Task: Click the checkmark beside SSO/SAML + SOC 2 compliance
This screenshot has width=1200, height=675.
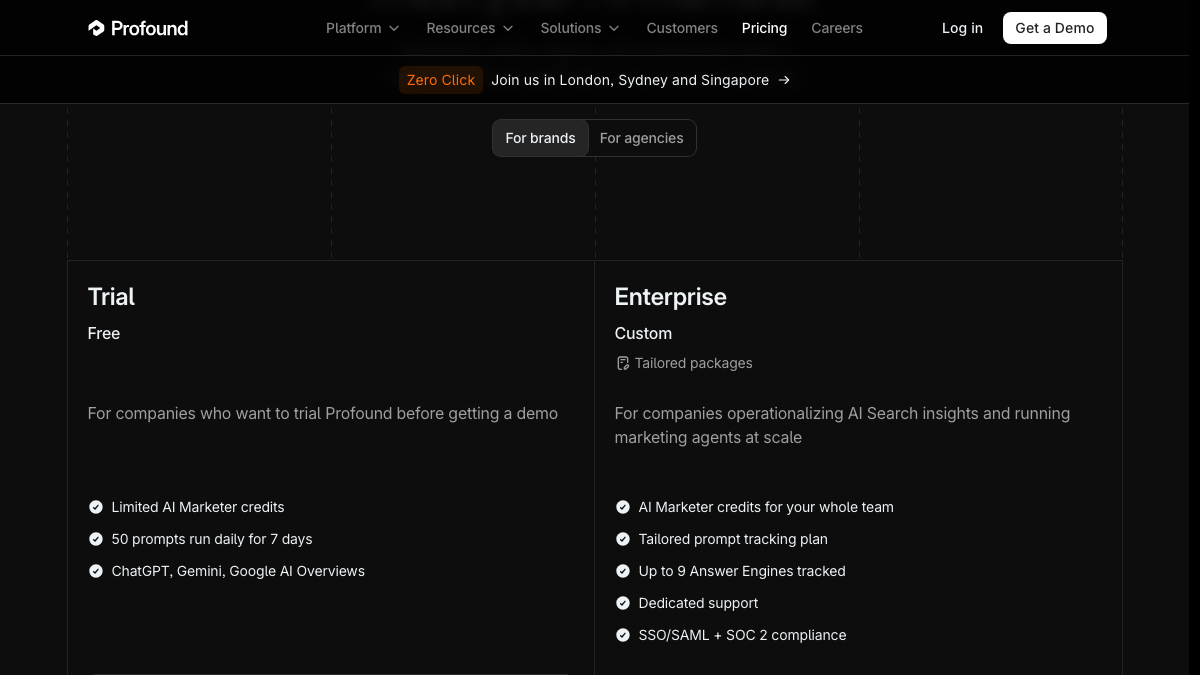Action: tap(622, 635)
